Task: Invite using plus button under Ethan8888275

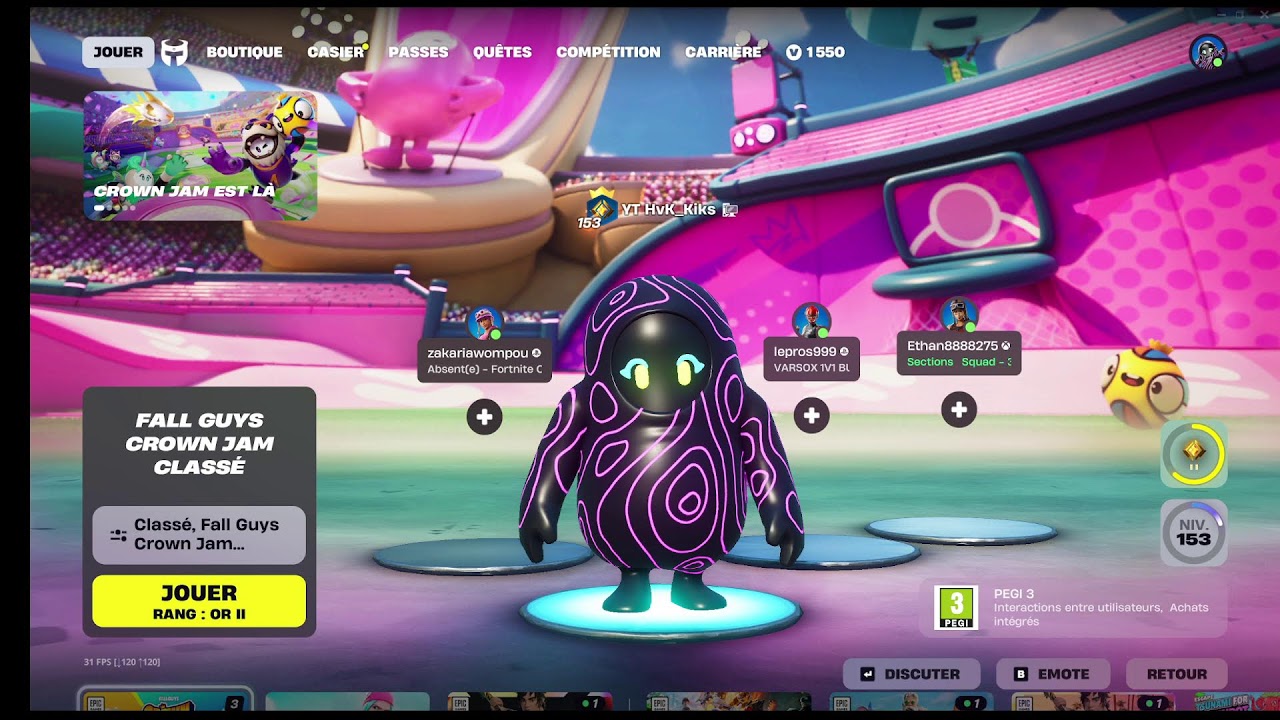Action: tap(958, 409)
